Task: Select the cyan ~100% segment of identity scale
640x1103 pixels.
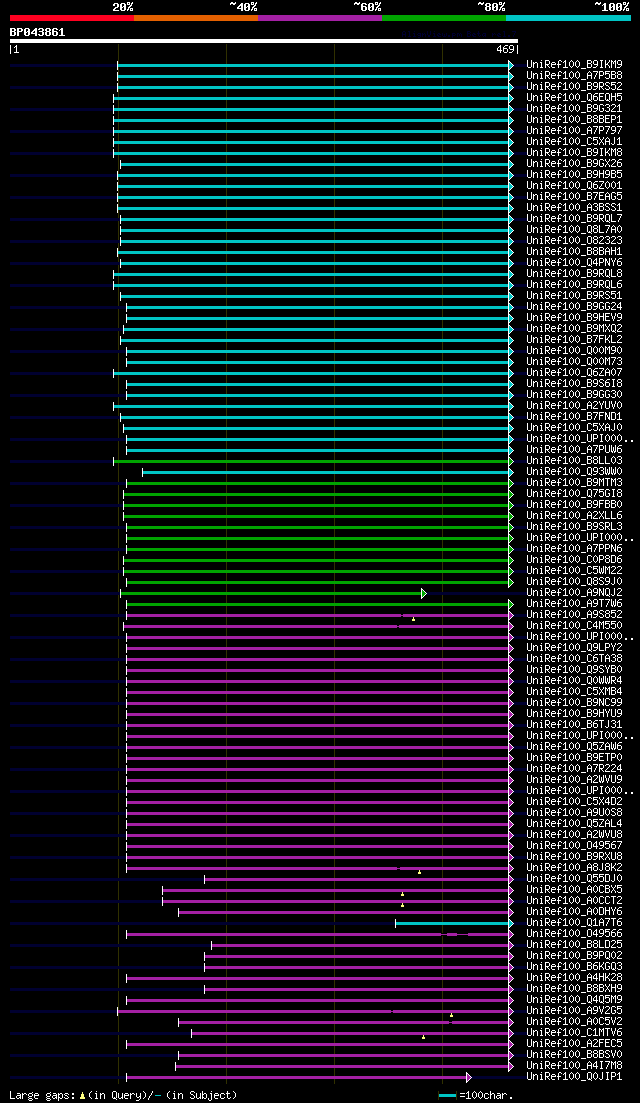Action: point(568,18)
